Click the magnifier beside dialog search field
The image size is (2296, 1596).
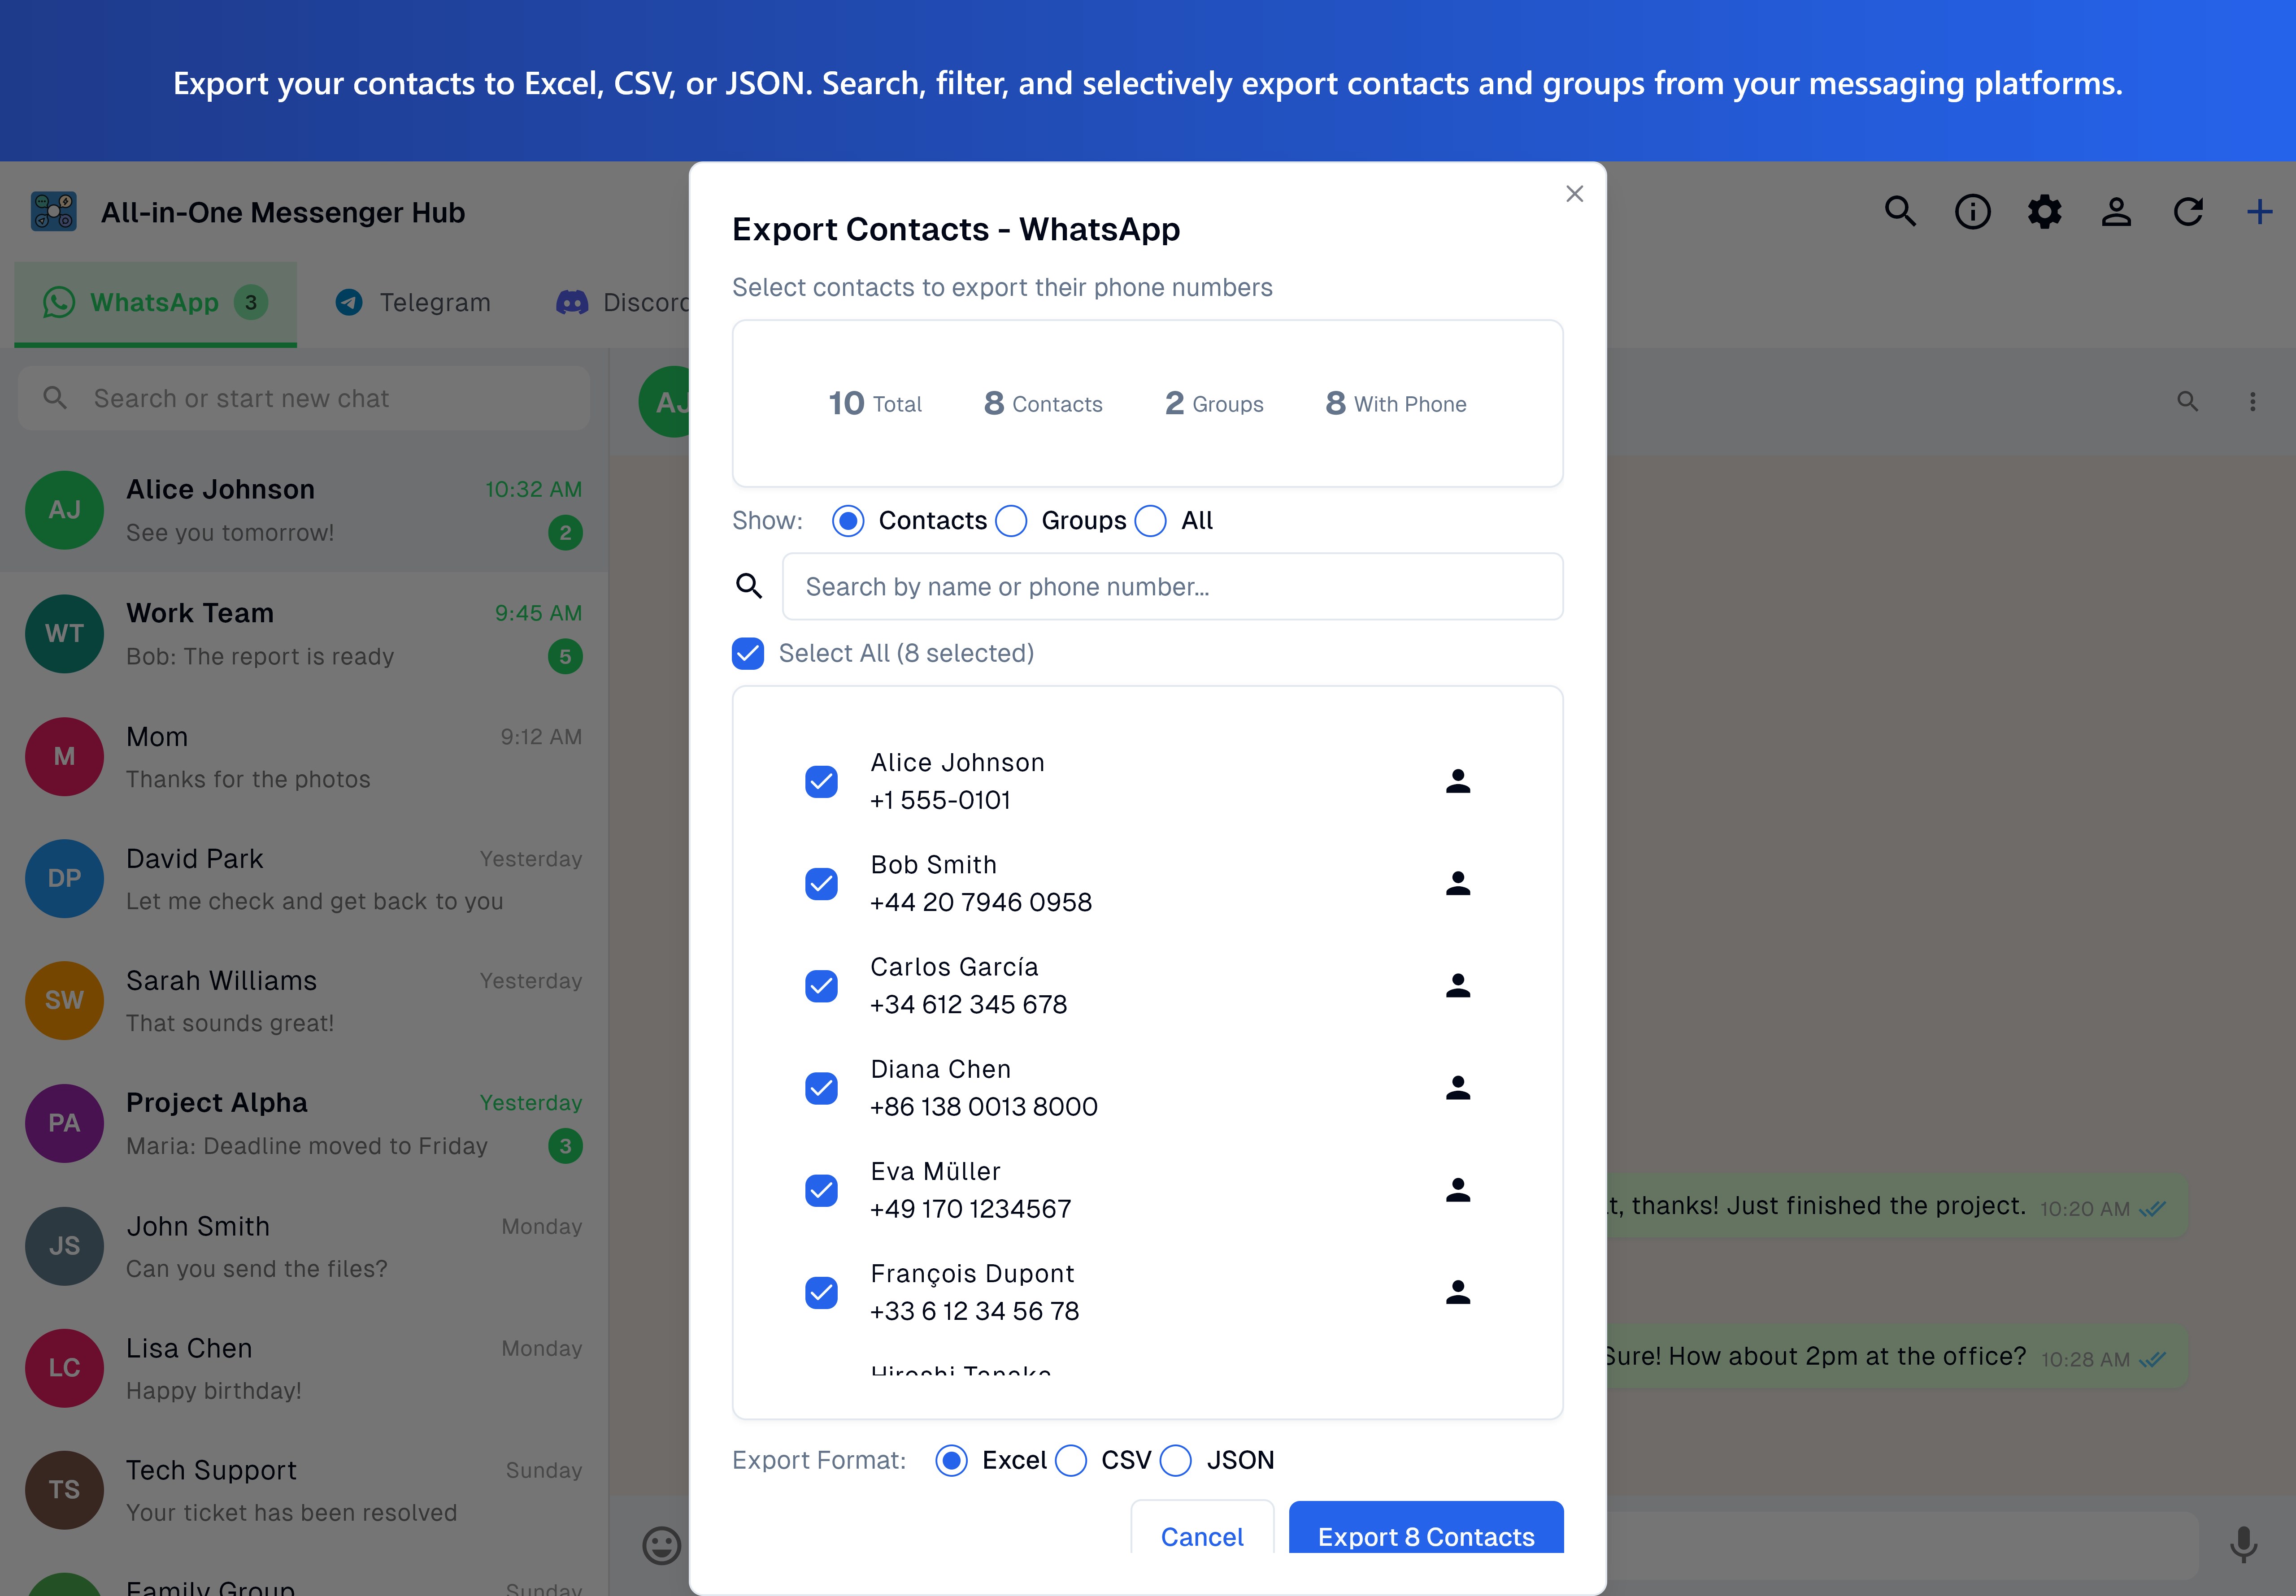(749, 586)
